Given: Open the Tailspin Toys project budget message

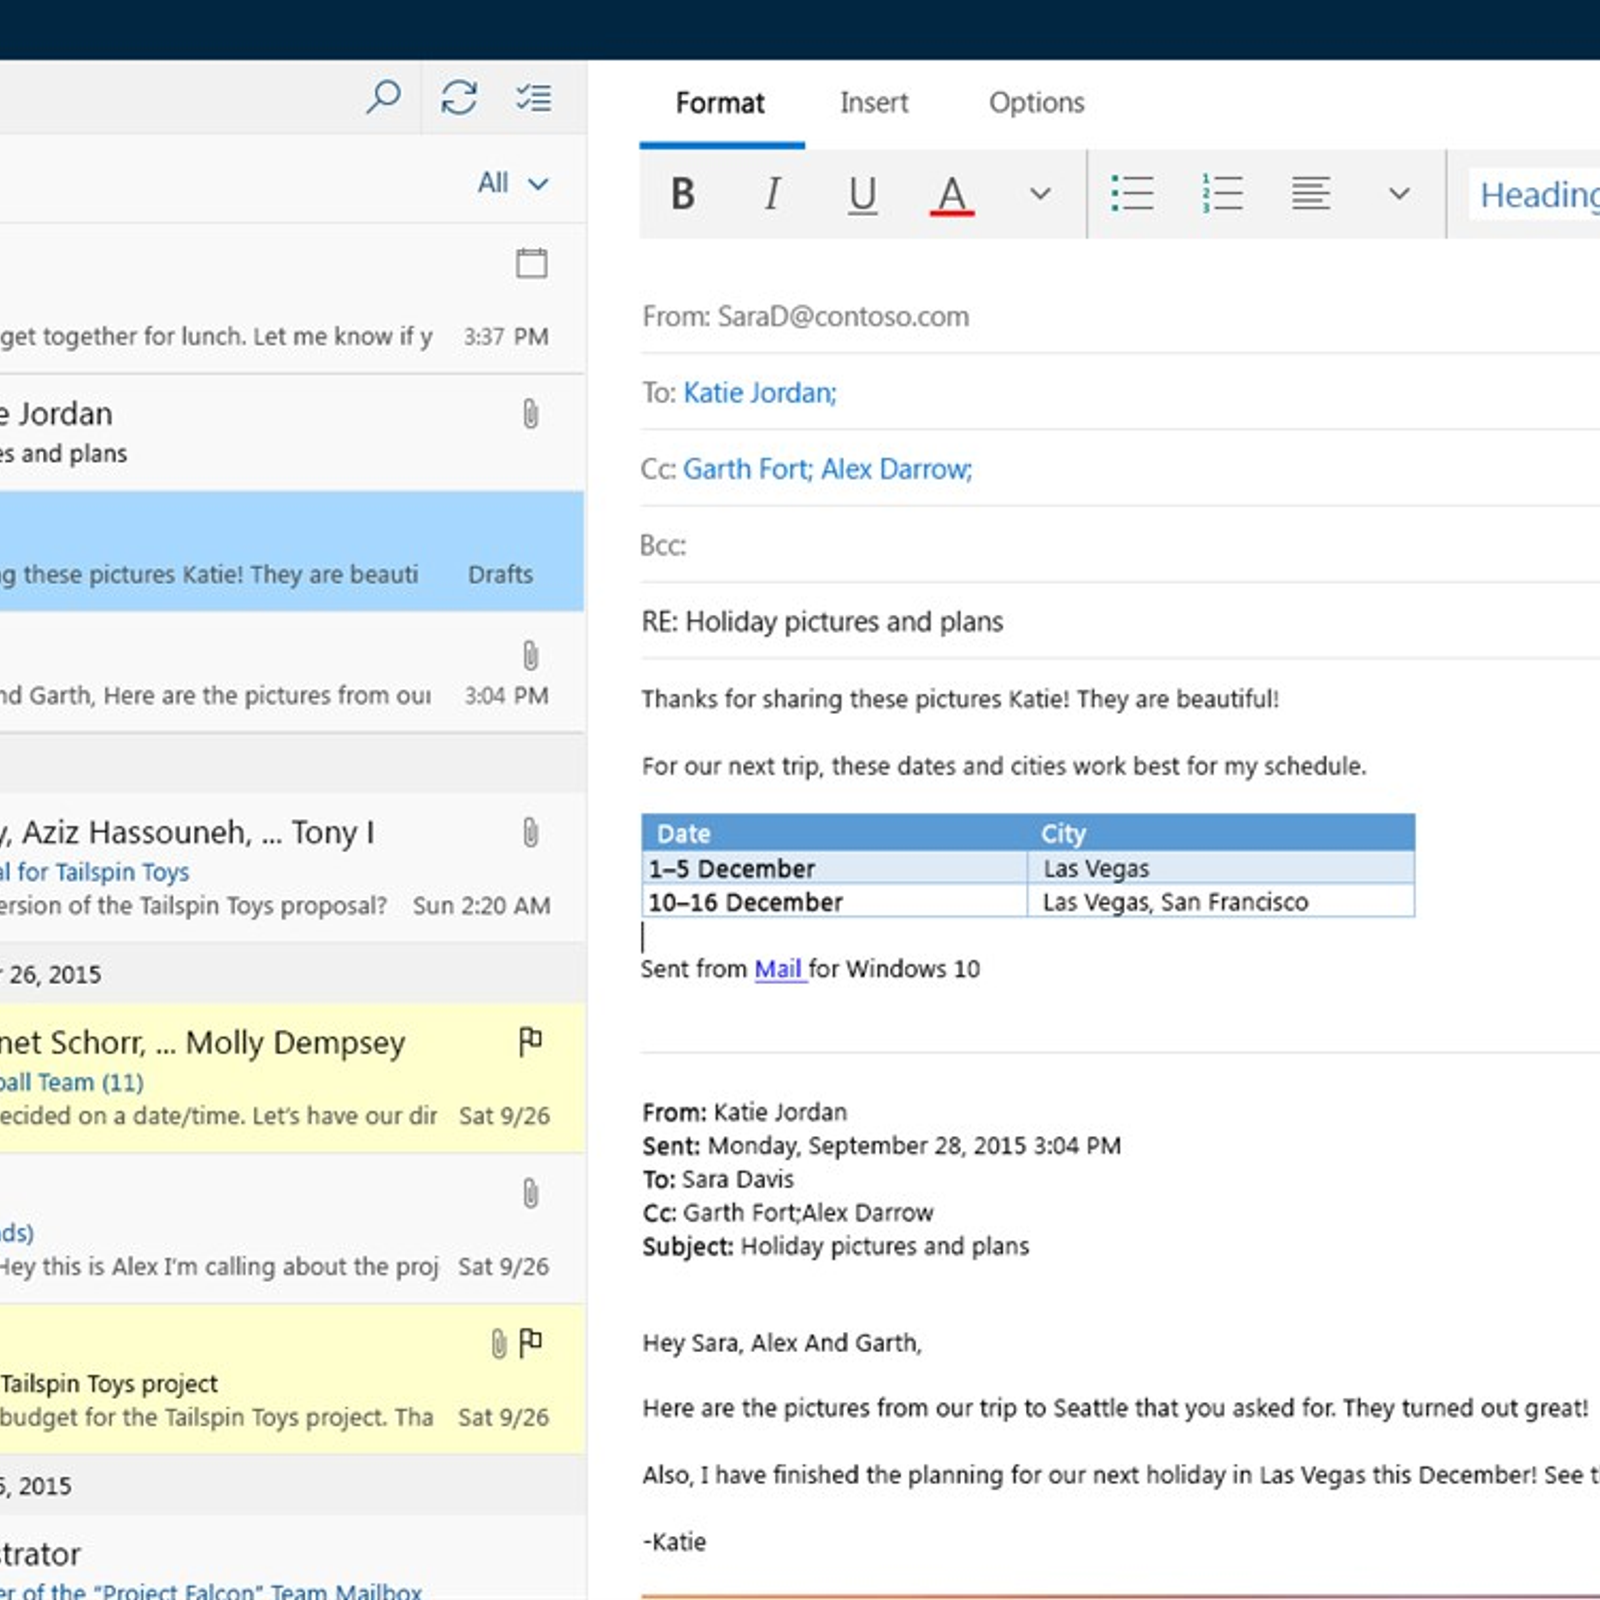Looking at the screenshot, I should [x=290, y=1379].
